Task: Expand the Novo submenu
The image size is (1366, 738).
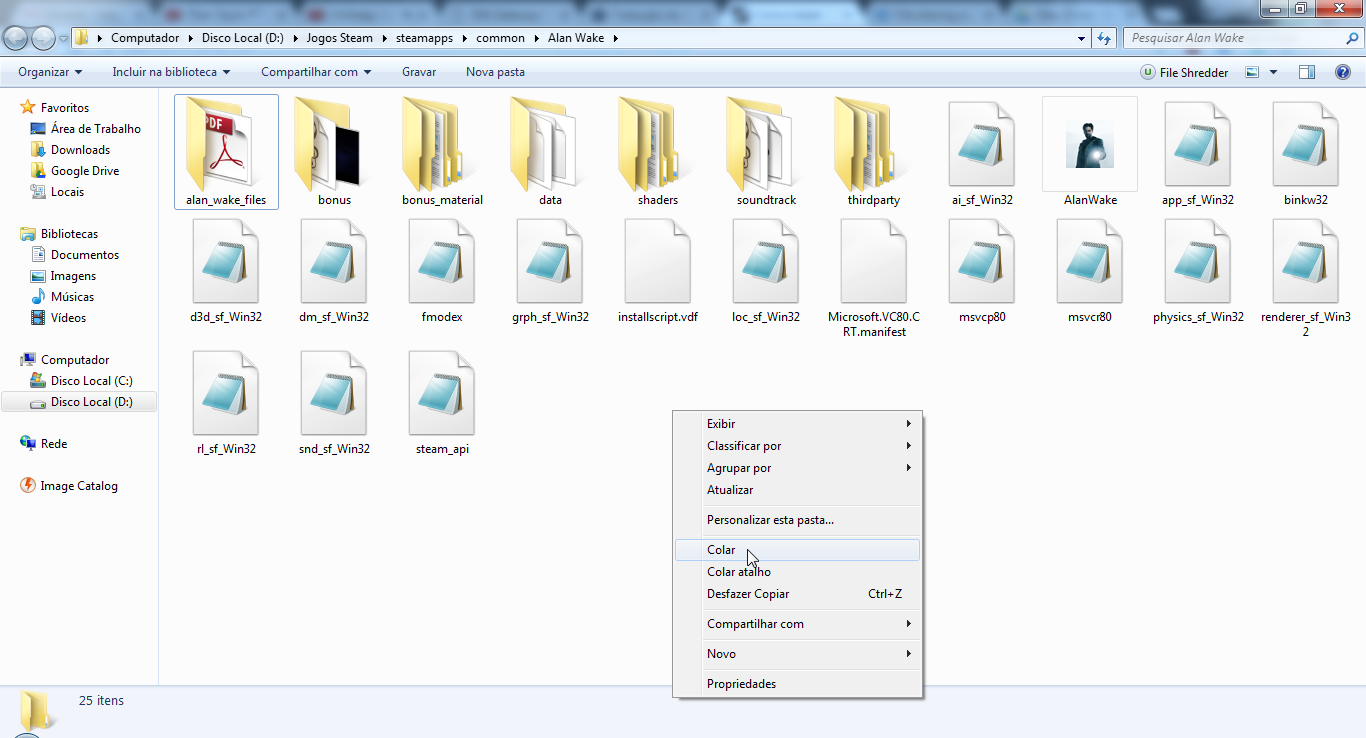Action: coord(798,654)
